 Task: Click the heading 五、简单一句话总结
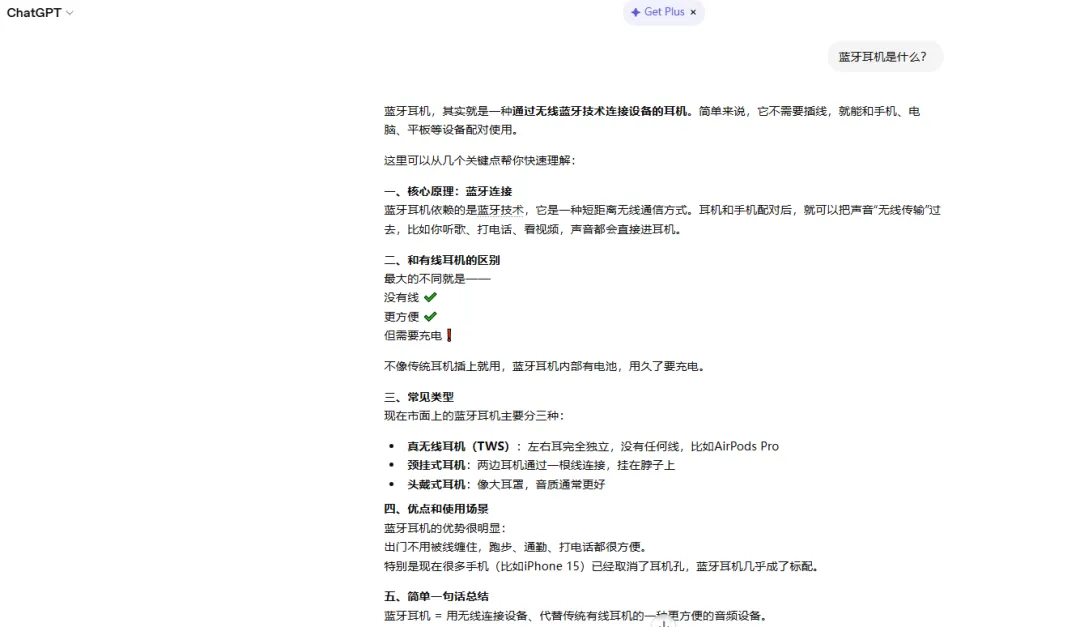[x=436, y=597]
